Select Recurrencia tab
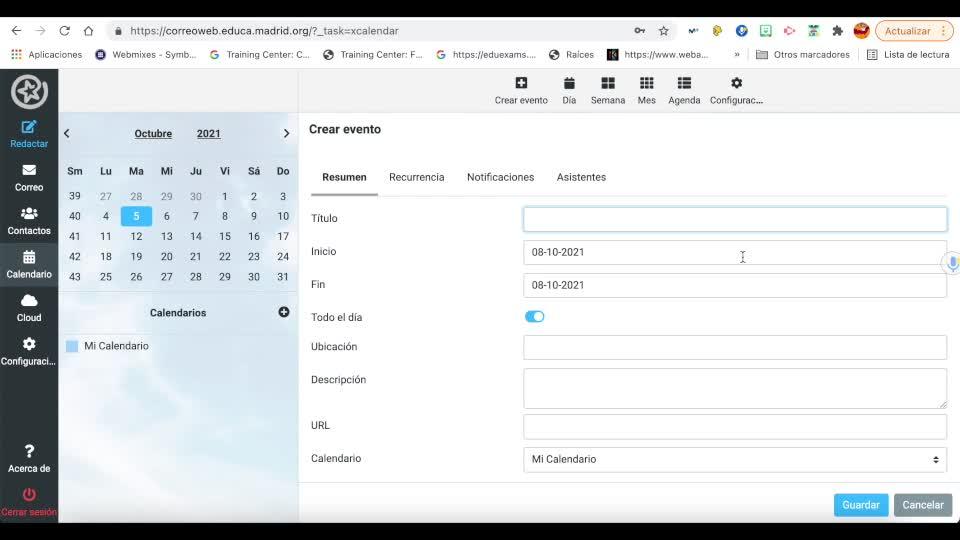This screenshot has width=960, height=540. (x=416, y=177)
